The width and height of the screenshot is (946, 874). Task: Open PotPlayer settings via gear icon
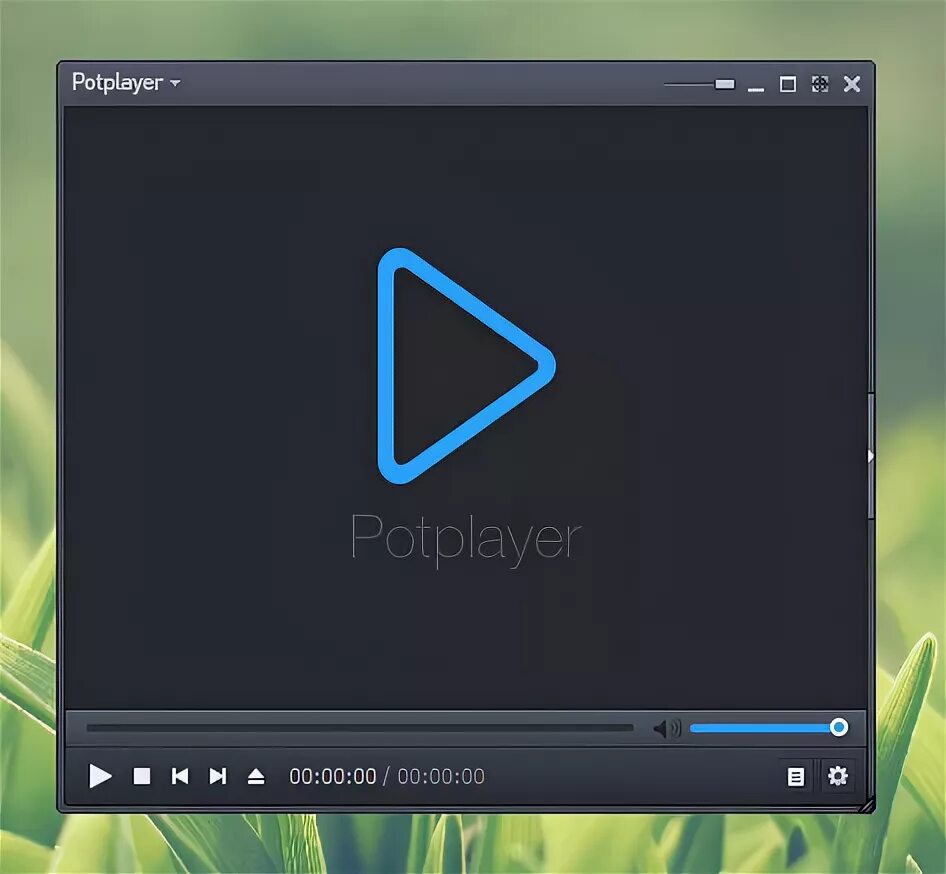[838, 776]
